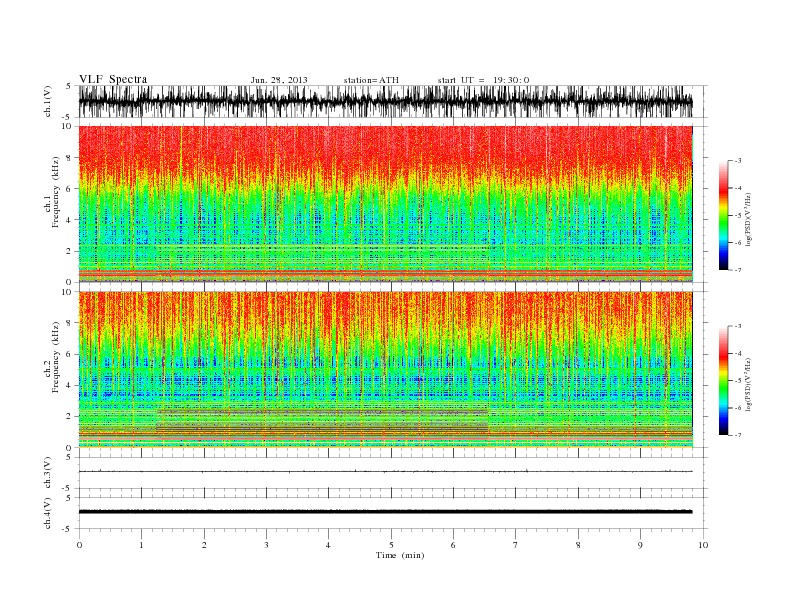Click the "6" kHz tick on ch.1 spectrogram
The image size is (792, 612).
(x=70, y=189)
